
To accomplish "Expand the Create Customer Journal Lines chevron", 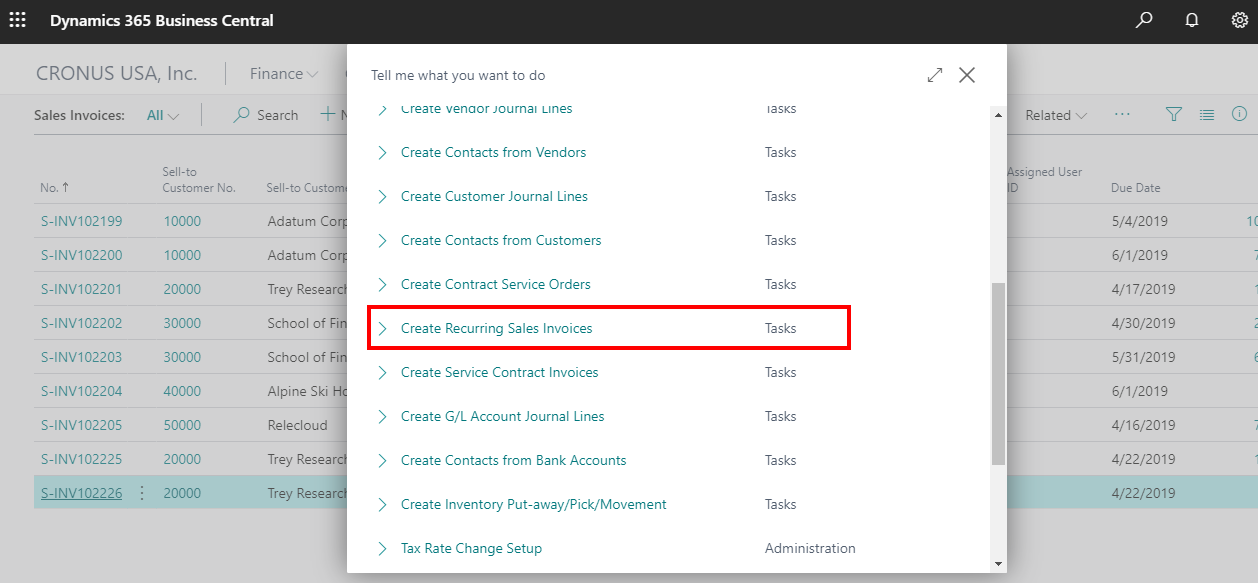I will click(x=382, y=197).
